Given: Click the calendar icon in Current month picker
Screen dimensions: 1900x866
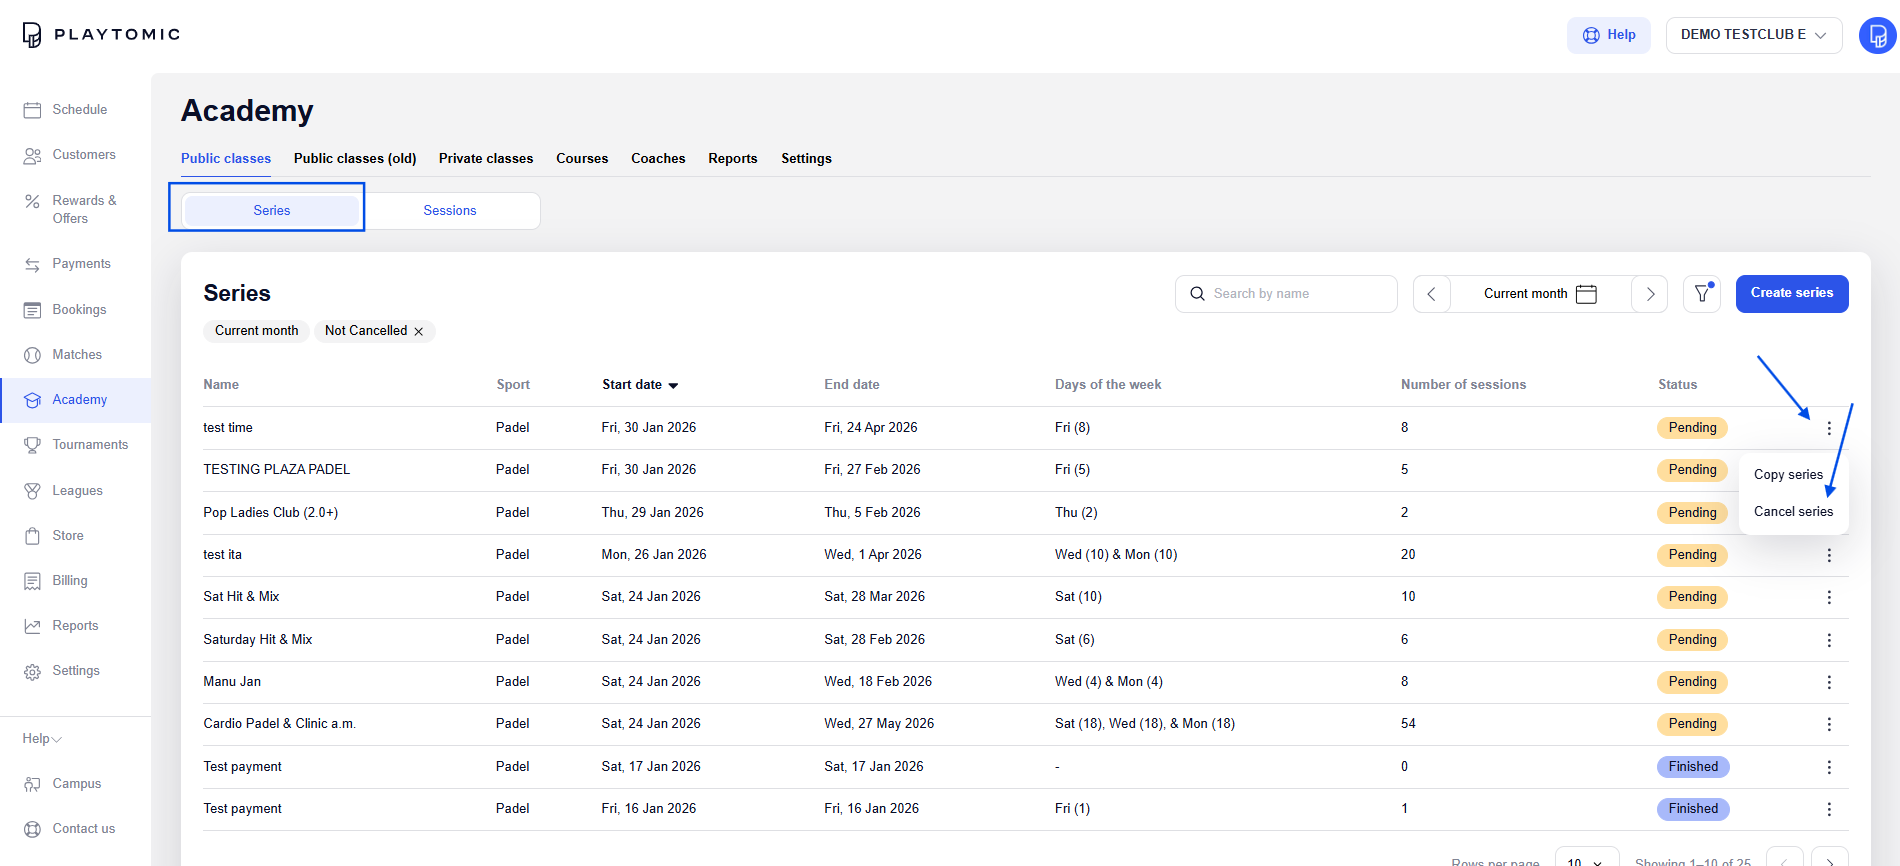Looking at the screenshot, I should coord(1586,294).
